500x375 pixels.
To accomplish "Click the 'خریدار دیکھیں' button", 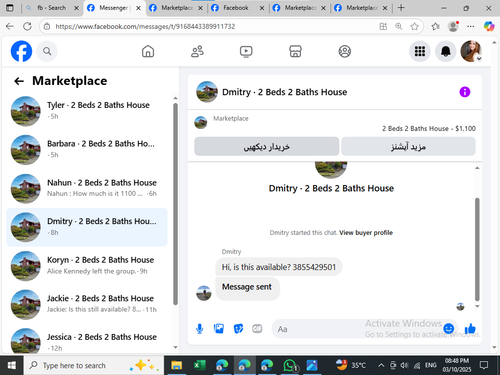I will click(x=267, y=146).
